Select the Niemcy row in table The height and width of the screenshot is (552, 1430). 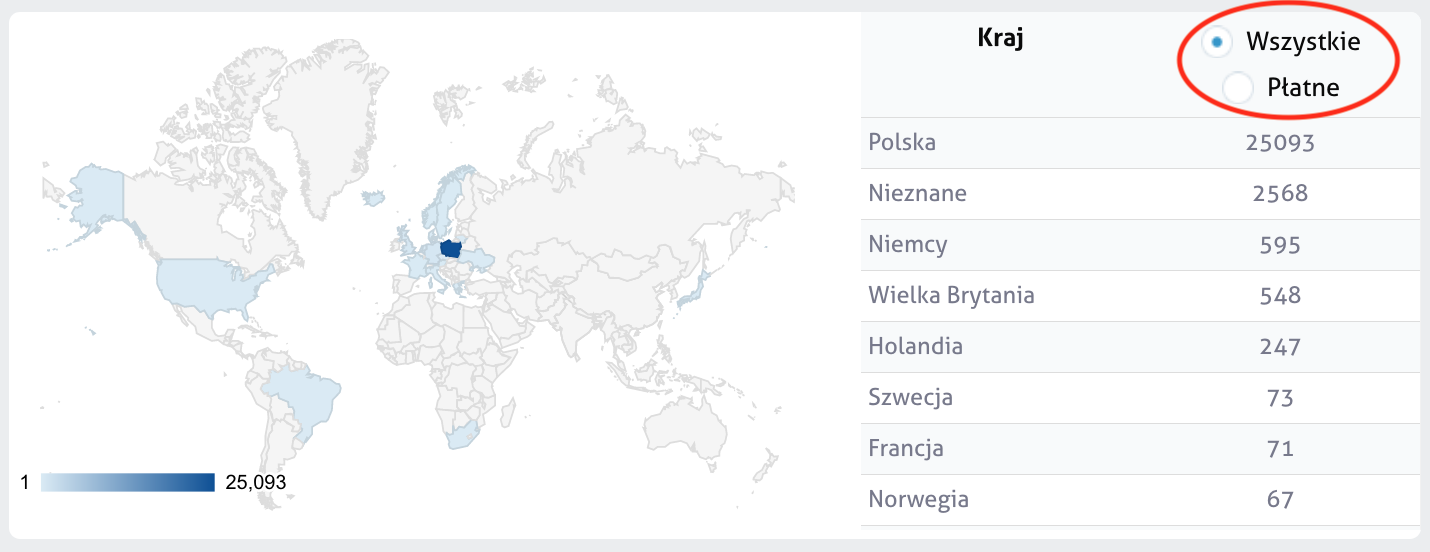[x=1140, y=244]
